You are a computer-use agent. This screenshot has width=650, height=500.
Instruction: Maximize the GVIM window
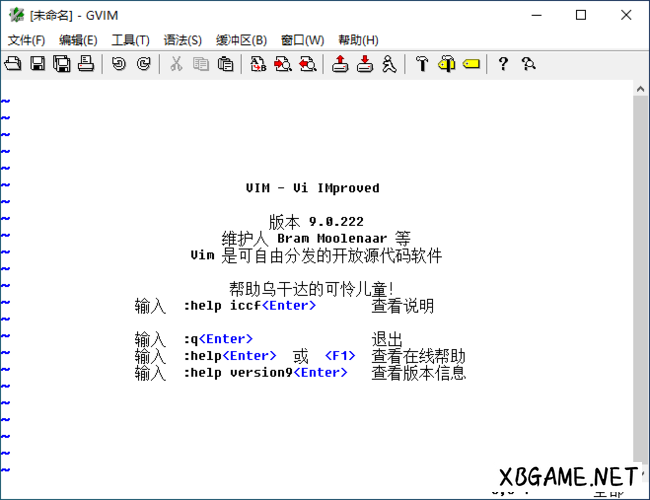coord(581,15)
